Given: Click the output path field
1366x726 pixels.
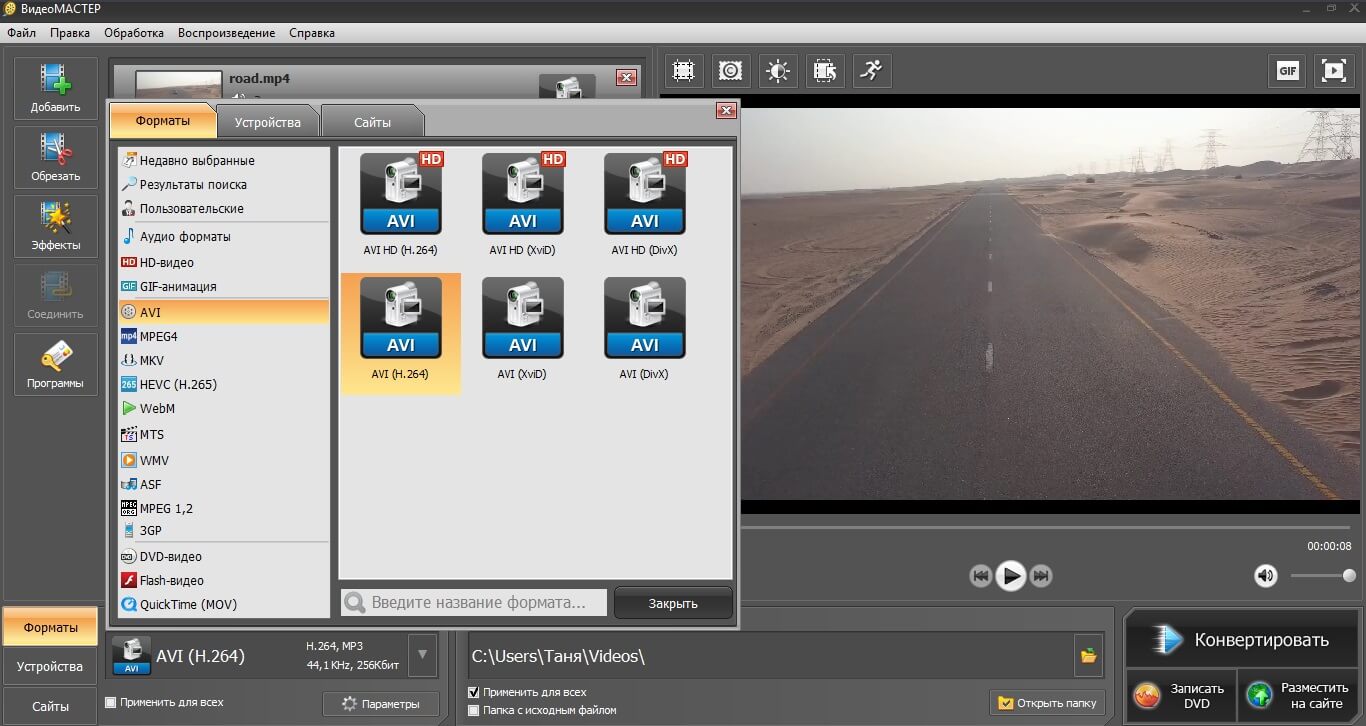Looking at the screenshot, I should (771, 656).
